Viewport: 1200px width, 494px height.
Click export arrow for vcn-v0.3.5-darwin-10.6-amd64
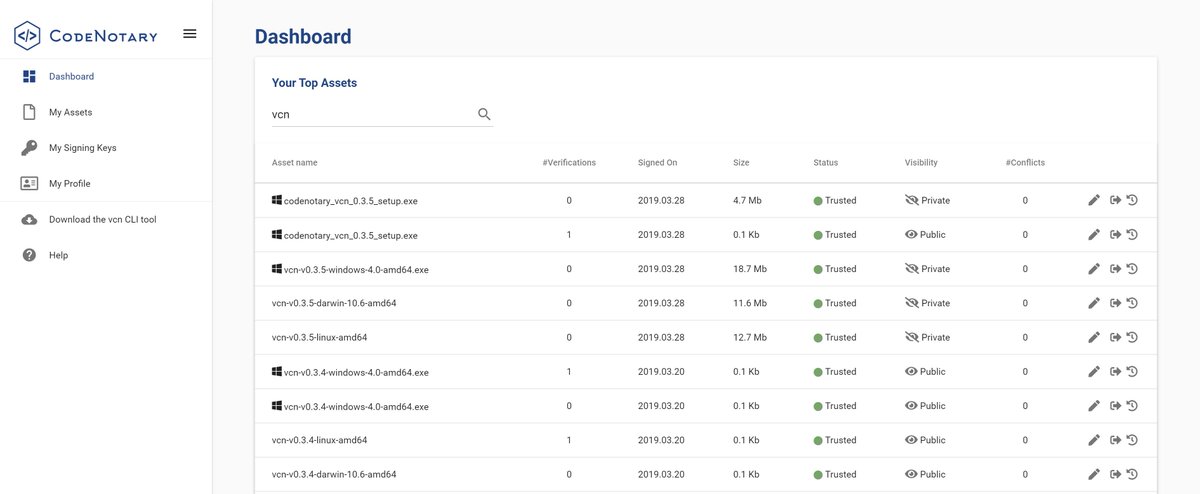[x=1115, y=303]
